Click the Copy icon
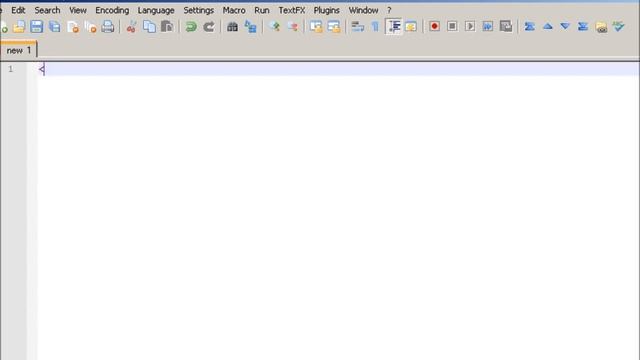 (x=149, y=27)
